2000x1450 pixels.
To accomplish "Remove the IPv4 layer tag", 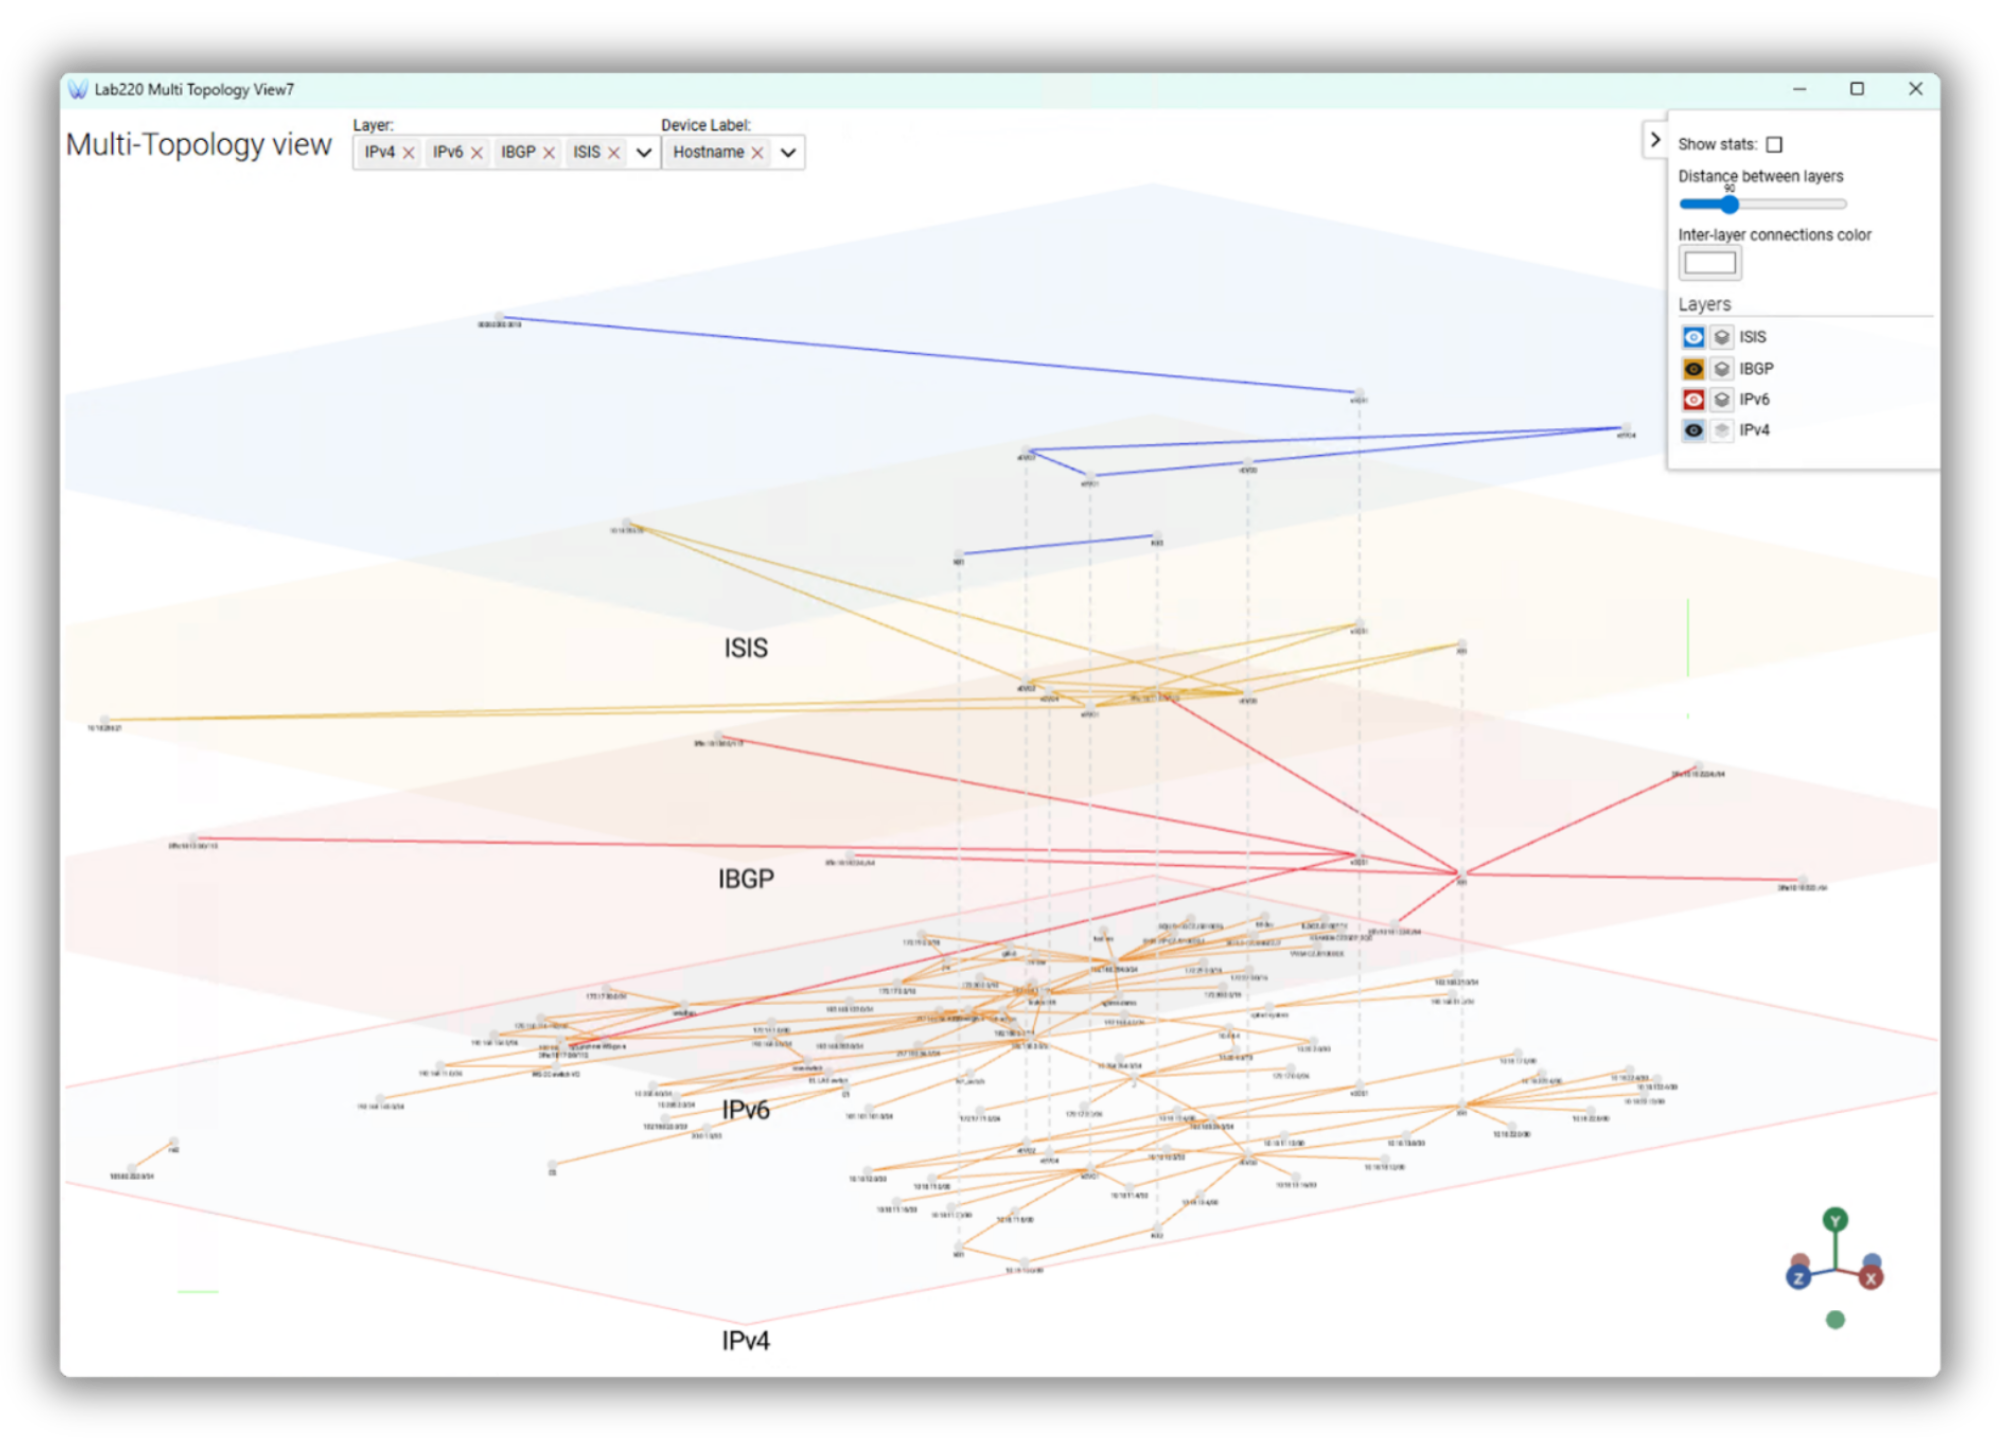I will click(x=408, y=153).
